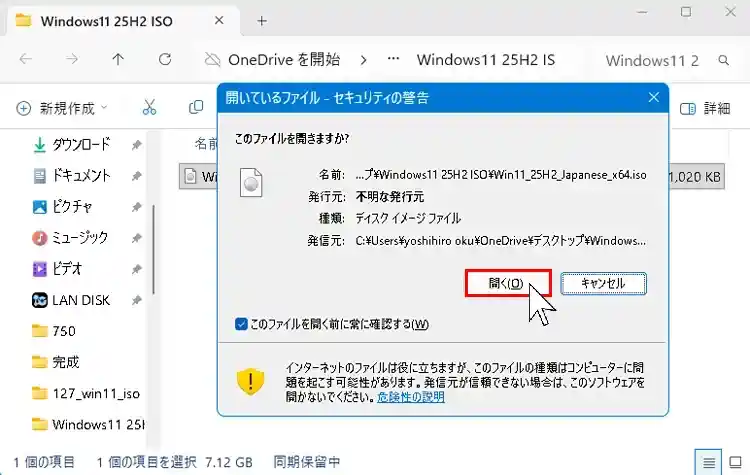Image resolution: width=750 pixels, height=475 pixels.
Task: Close the Windows11 25H2 ISO tab
Action: 219,21
